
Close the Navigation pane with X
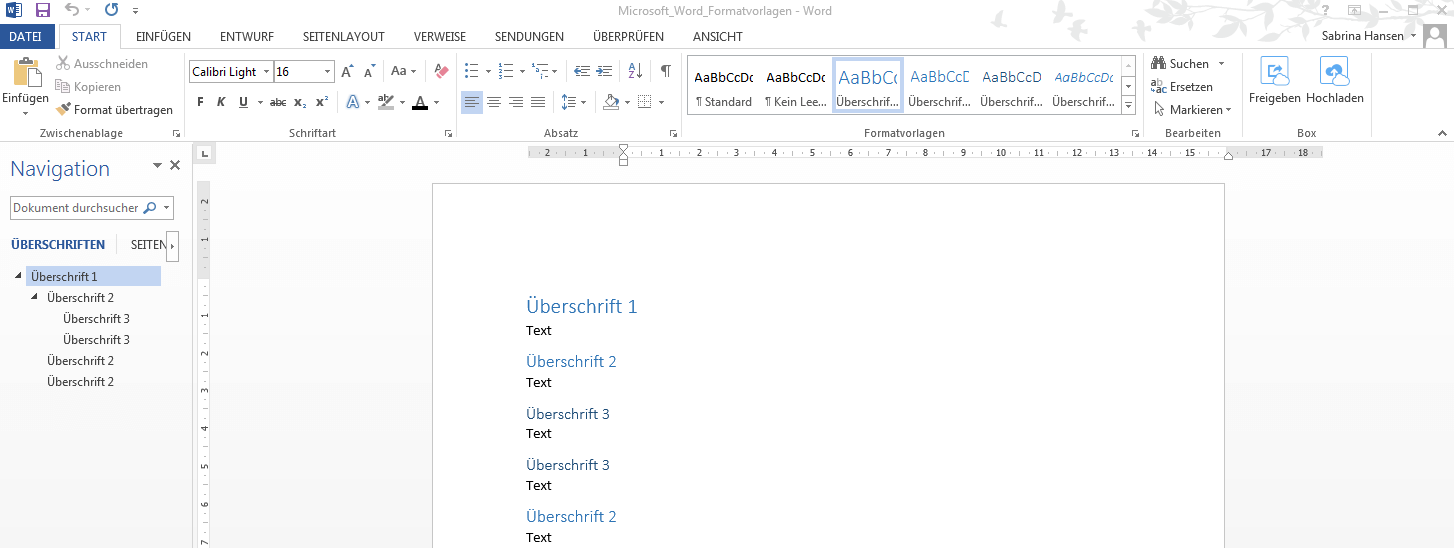tap(175, 166)
